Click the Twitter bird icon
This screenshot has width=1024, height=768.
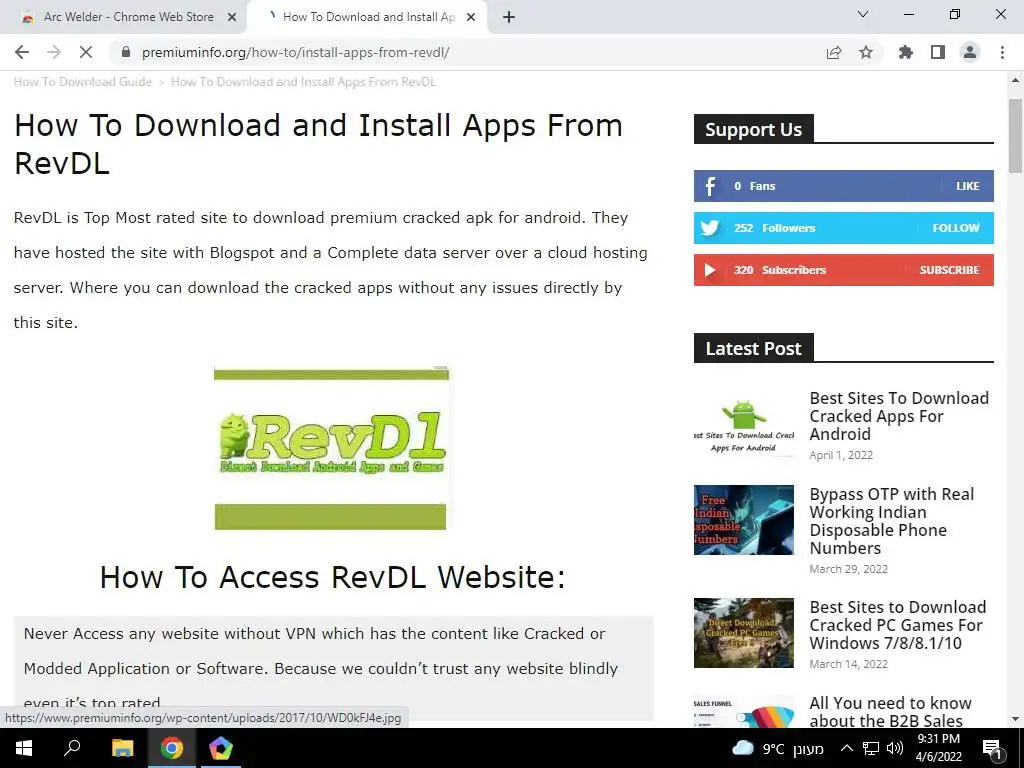710,228
